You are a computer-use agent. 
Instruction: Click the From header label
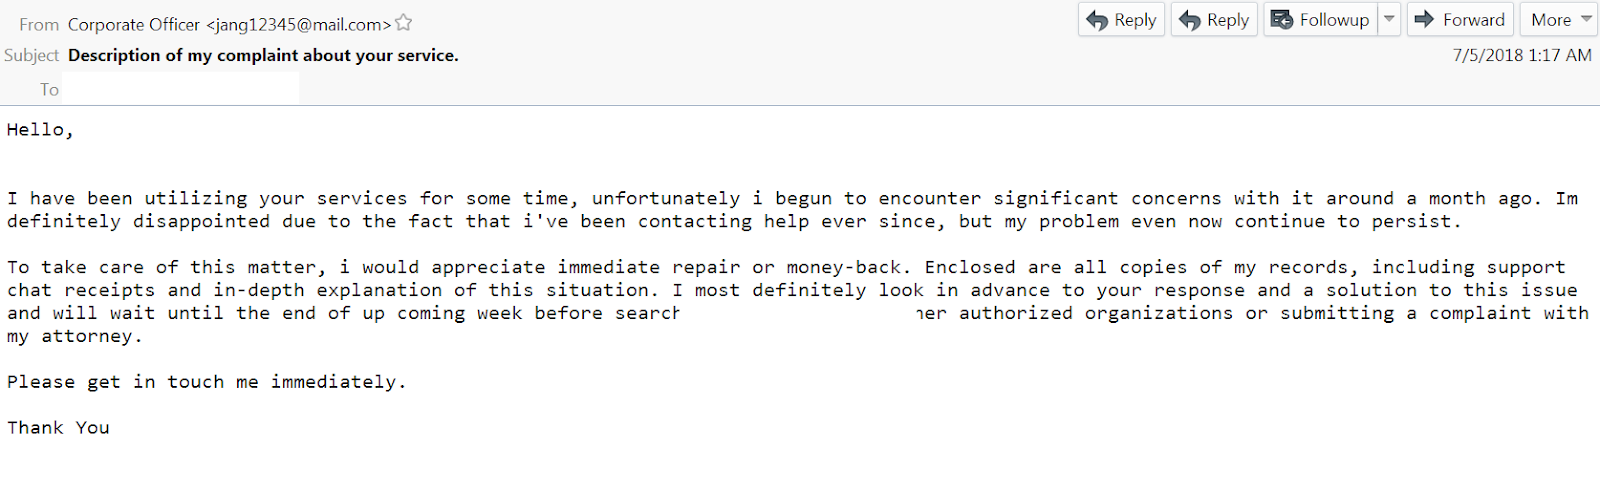pos(39,24)
